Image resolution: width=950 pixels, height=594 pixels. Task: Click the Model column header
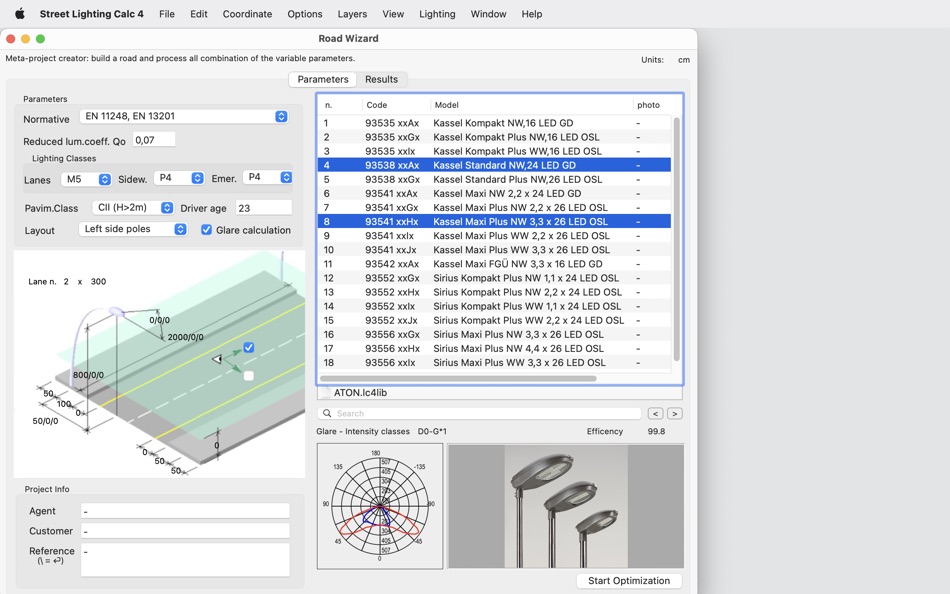pyautogui.click(x=447, y=105)
